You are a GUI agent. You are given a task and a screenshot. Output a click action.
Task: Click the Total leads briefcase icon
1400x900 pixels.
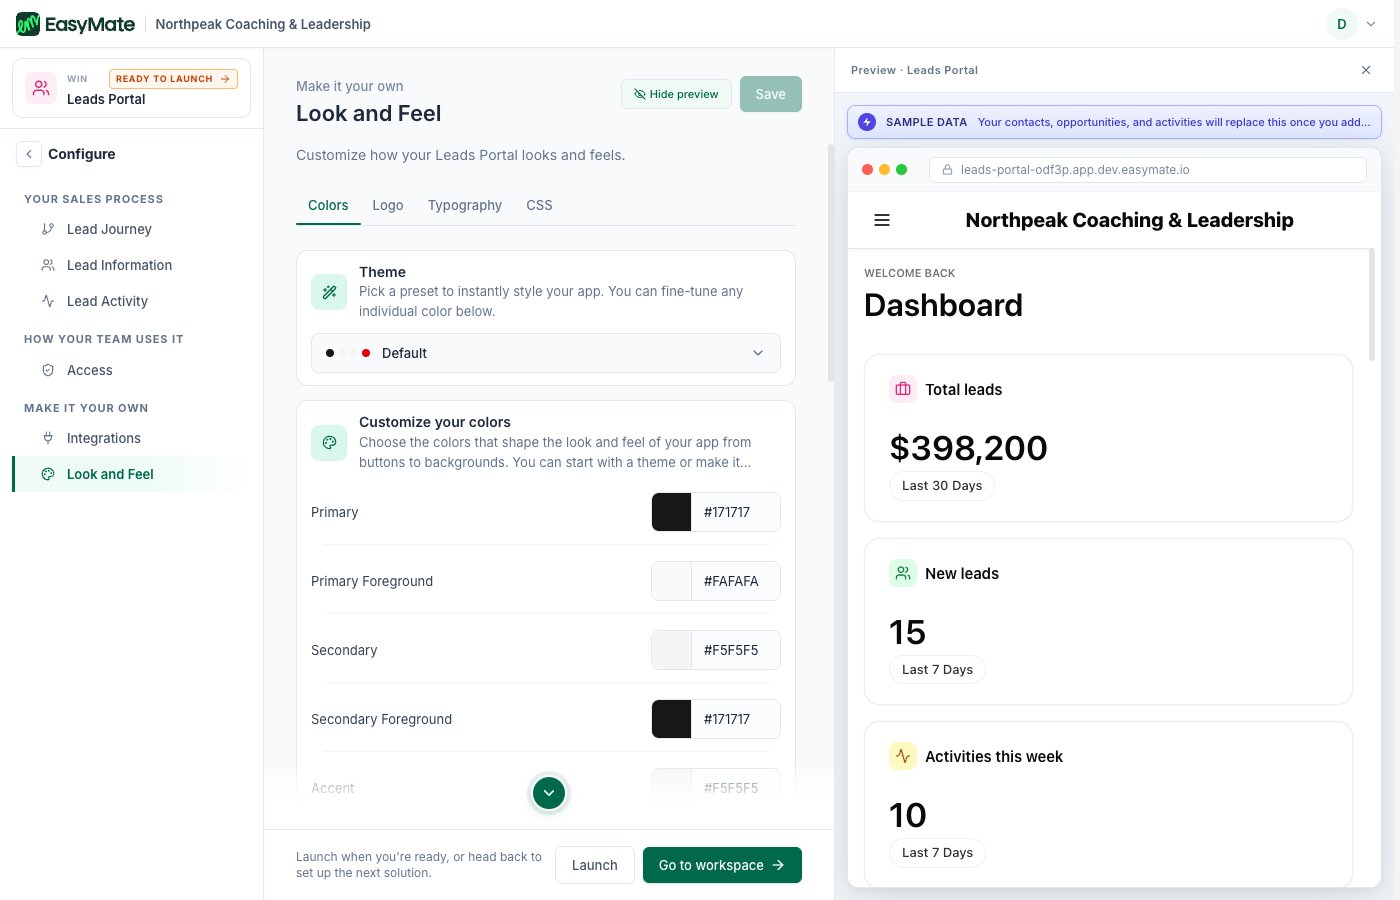coord(903,389)
